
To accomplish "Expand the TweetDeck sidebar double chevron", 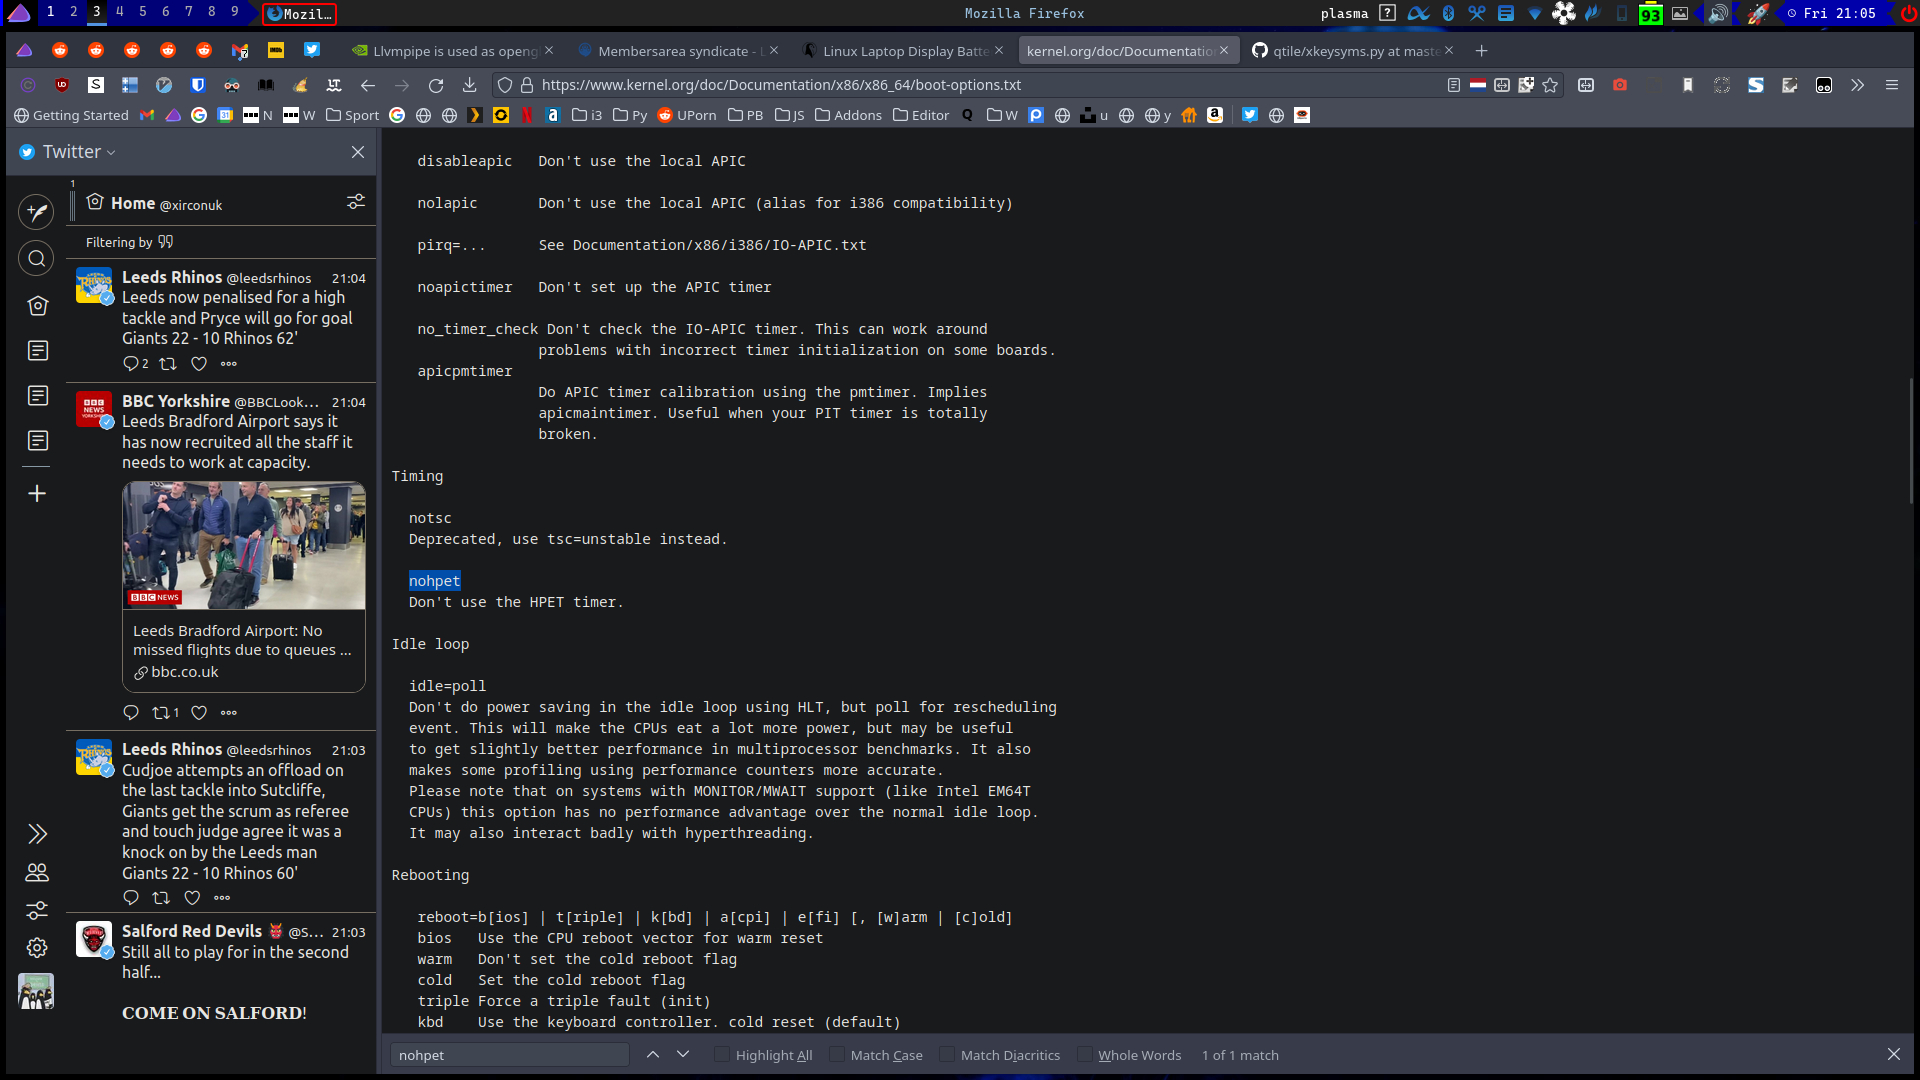I will (x=37, y=834).
